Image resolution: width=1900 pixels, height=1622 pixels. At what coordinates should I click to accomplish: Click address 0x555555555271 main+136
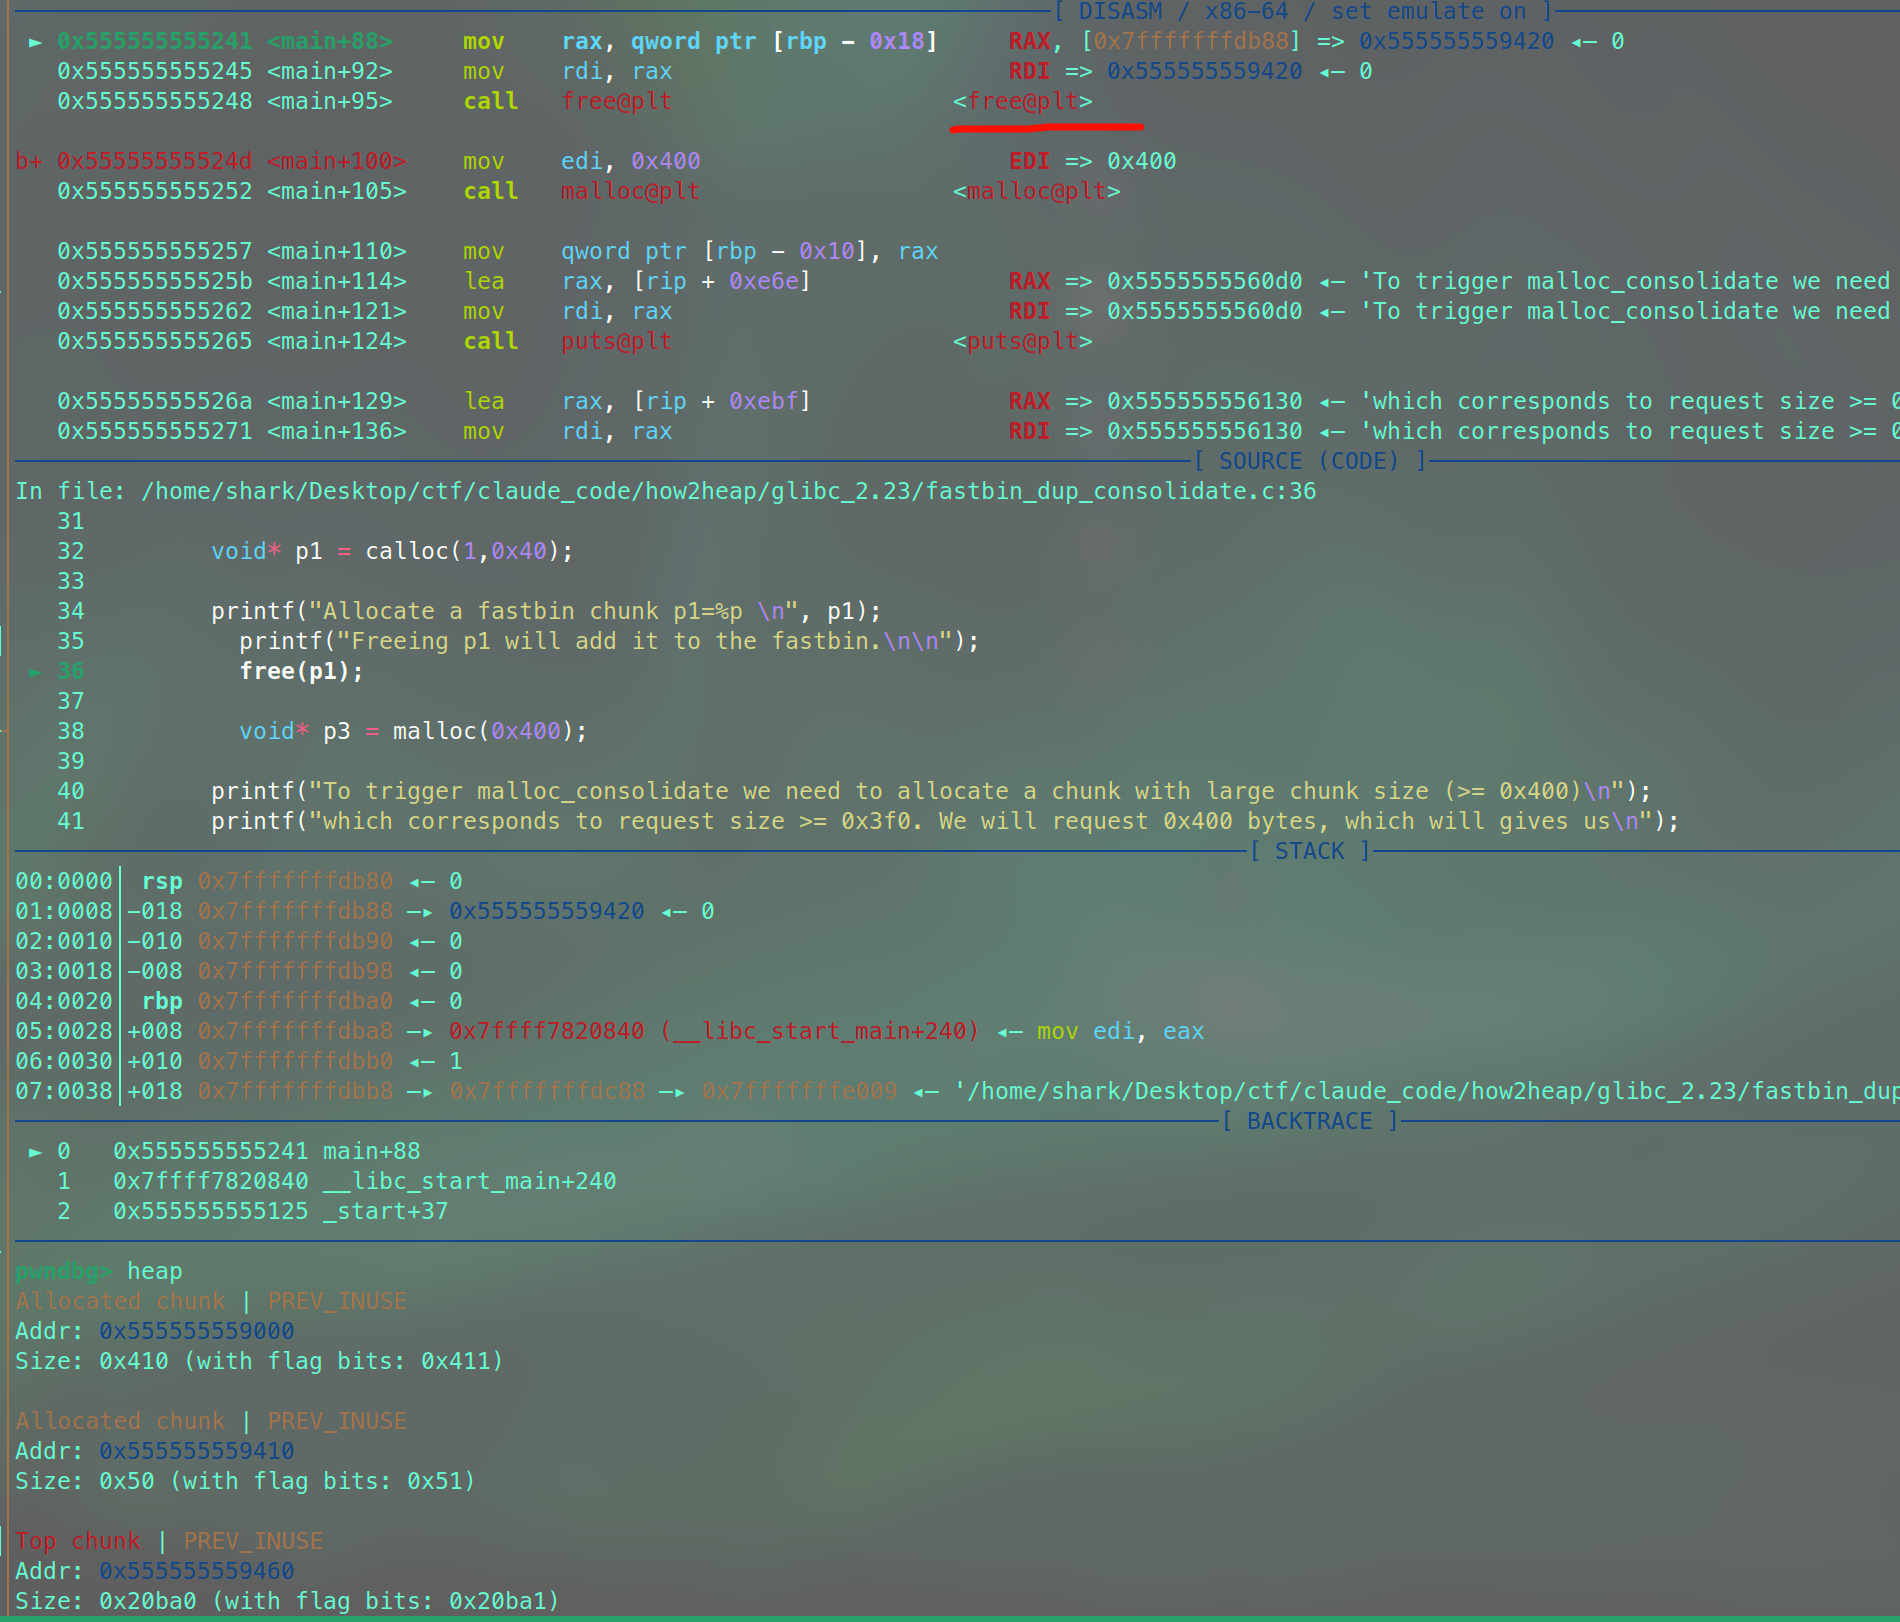[231, 431]
